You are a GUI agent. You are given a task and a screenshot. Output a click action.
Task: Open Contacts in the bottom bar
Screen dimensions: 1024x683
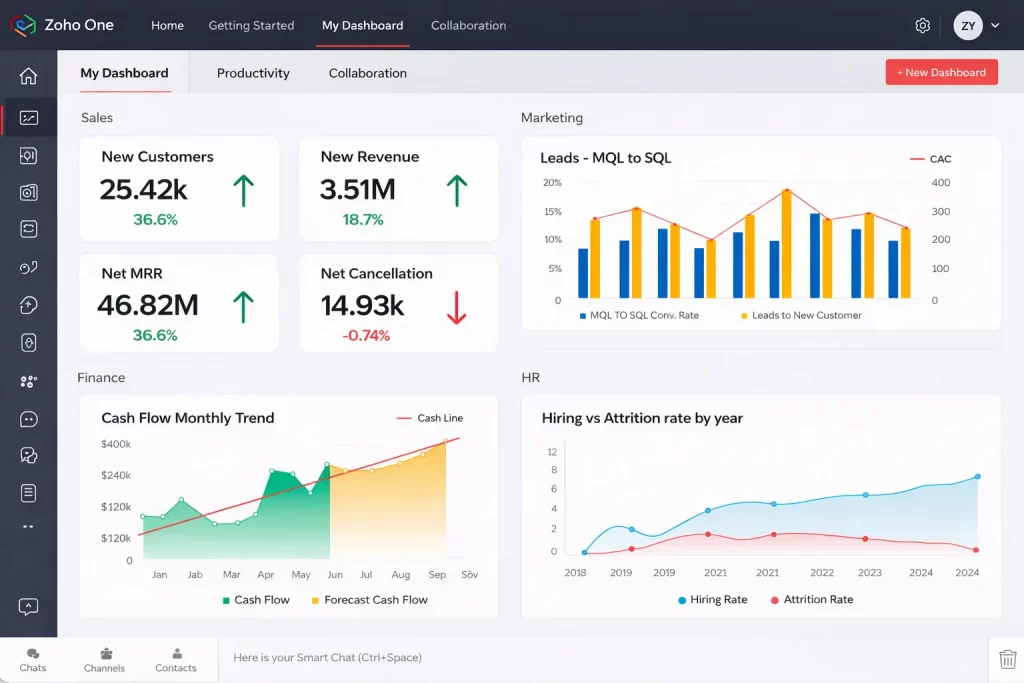176,659
